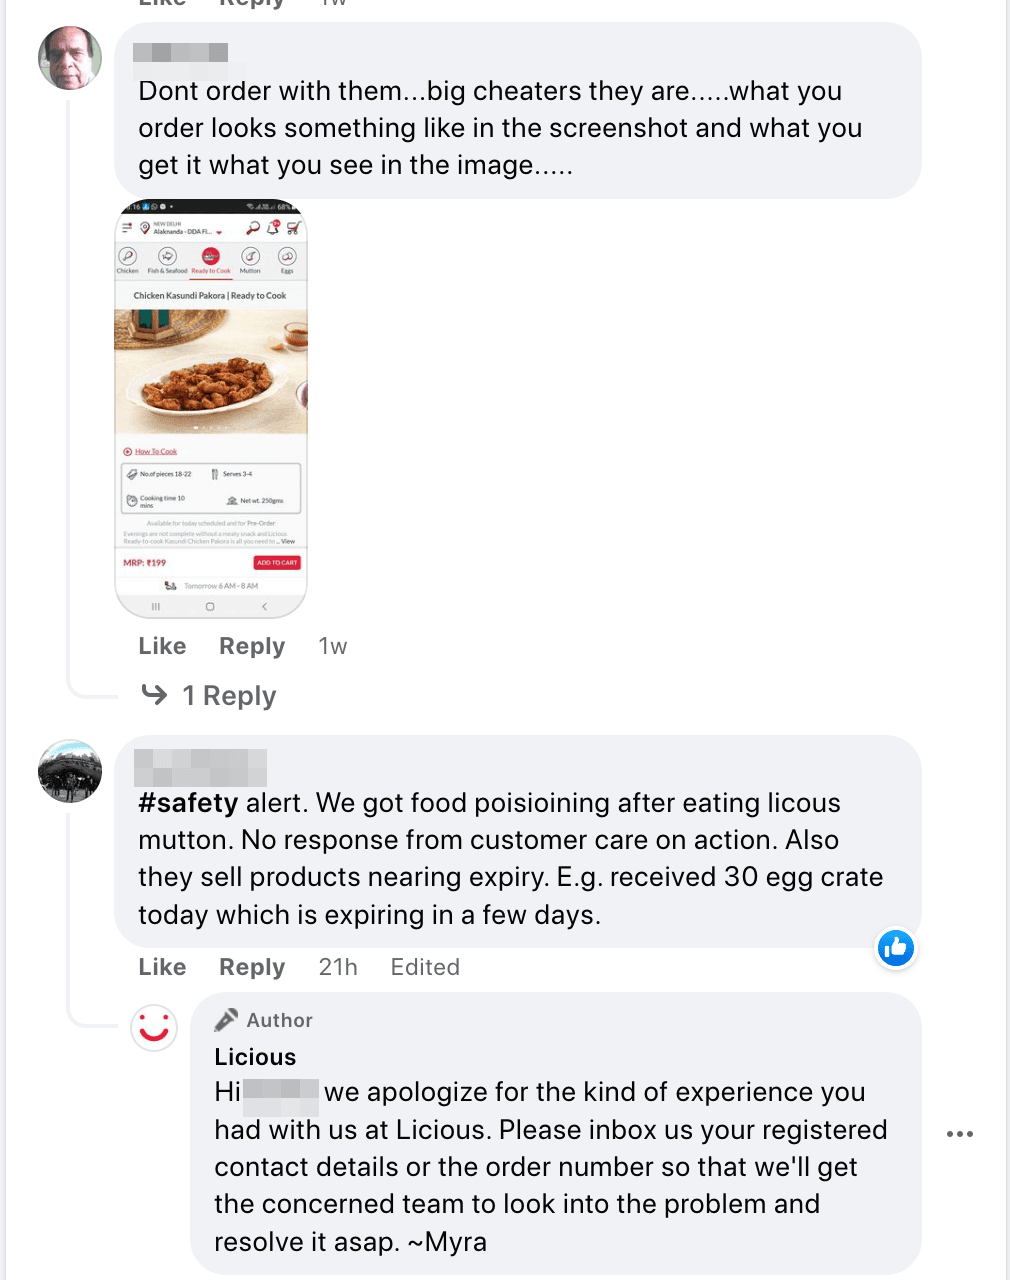Viewport: 1010px width, 1280px height.
Task: Open the attached app screenshot image
Action: pos(211,408)
